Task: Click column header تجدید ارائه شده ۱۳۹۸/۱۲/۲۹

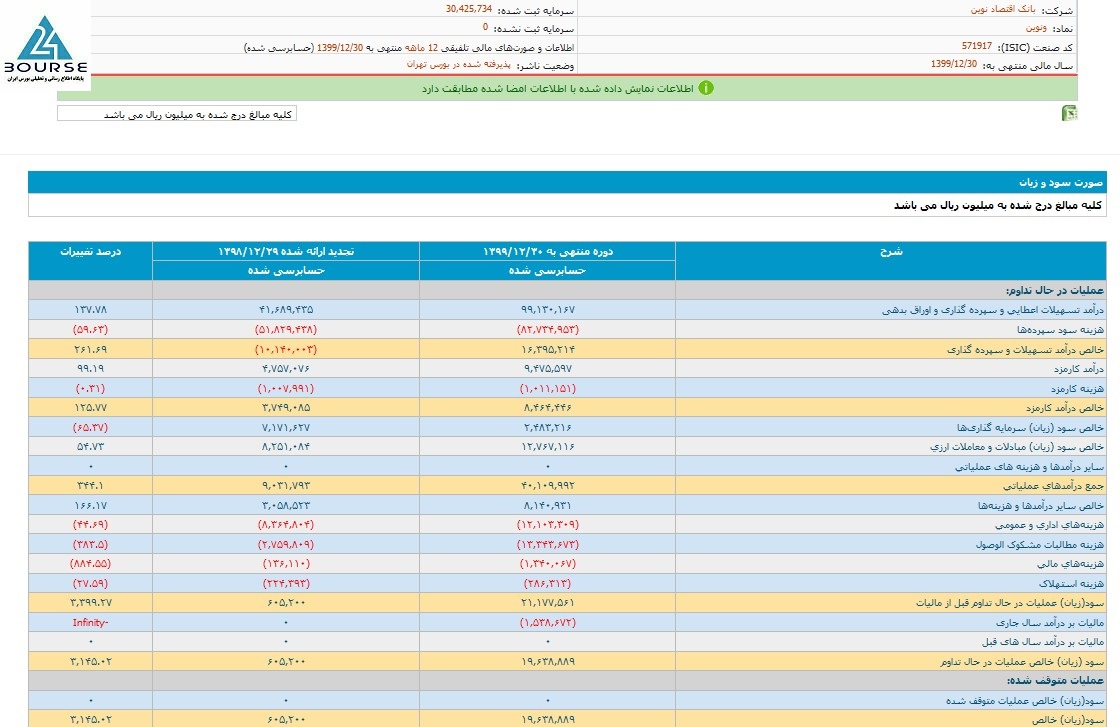Action: (285, 251)
